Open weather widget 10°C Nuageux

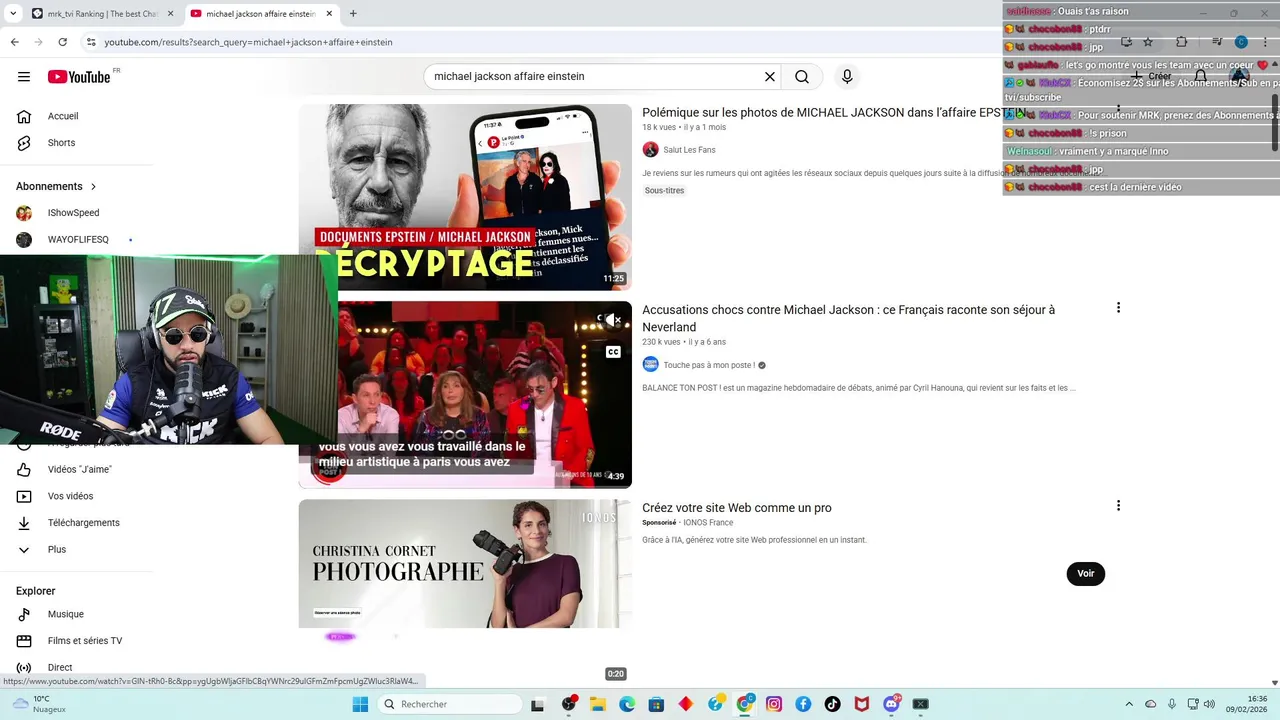click(40, 704)
